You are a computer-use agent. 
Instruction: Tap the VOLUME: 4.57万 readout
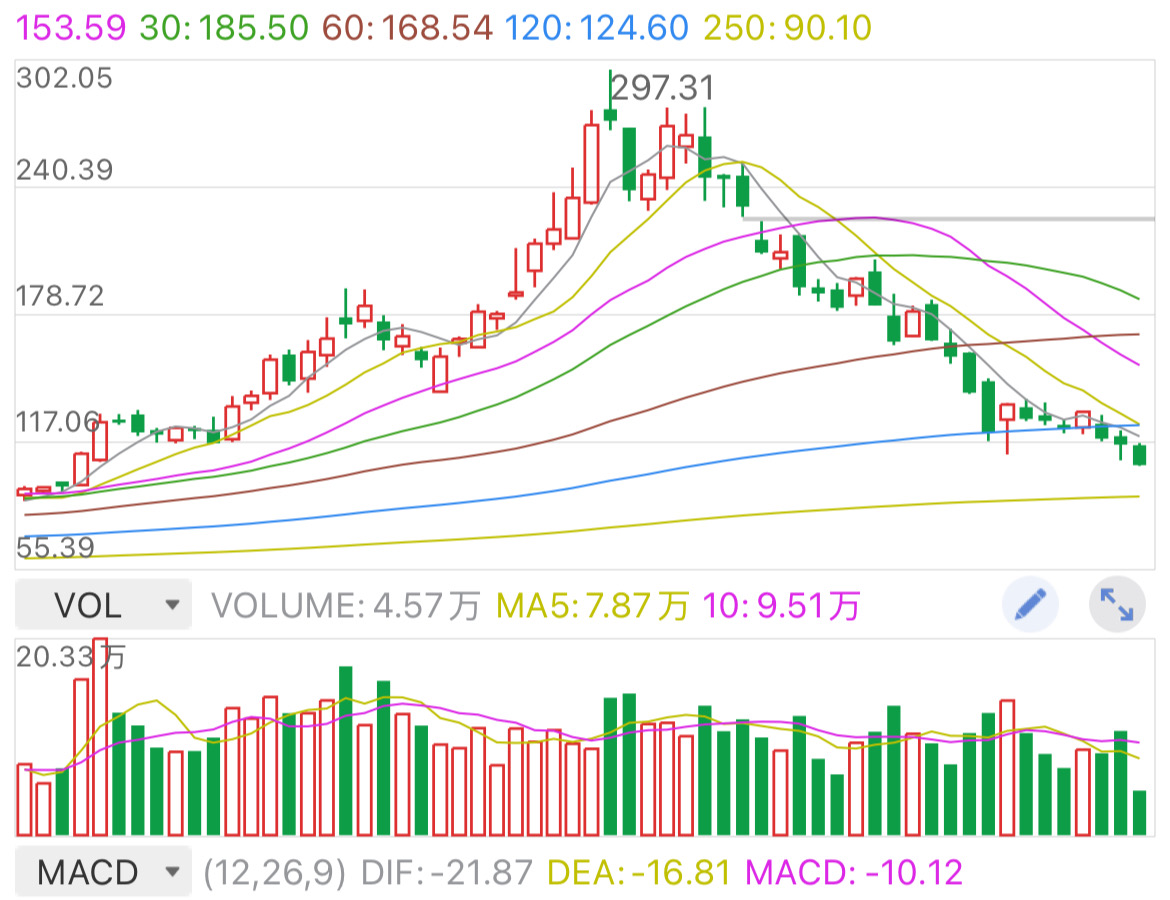(345, 605)
